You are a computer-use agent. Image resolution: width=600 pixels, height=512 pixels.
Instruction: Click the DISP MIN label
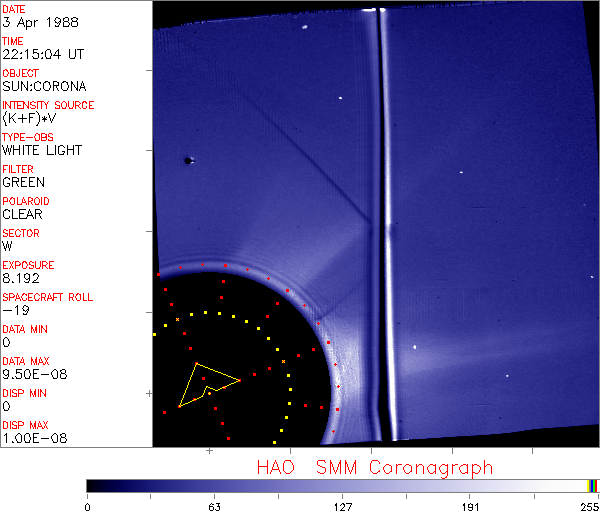[x=24, y=393]
